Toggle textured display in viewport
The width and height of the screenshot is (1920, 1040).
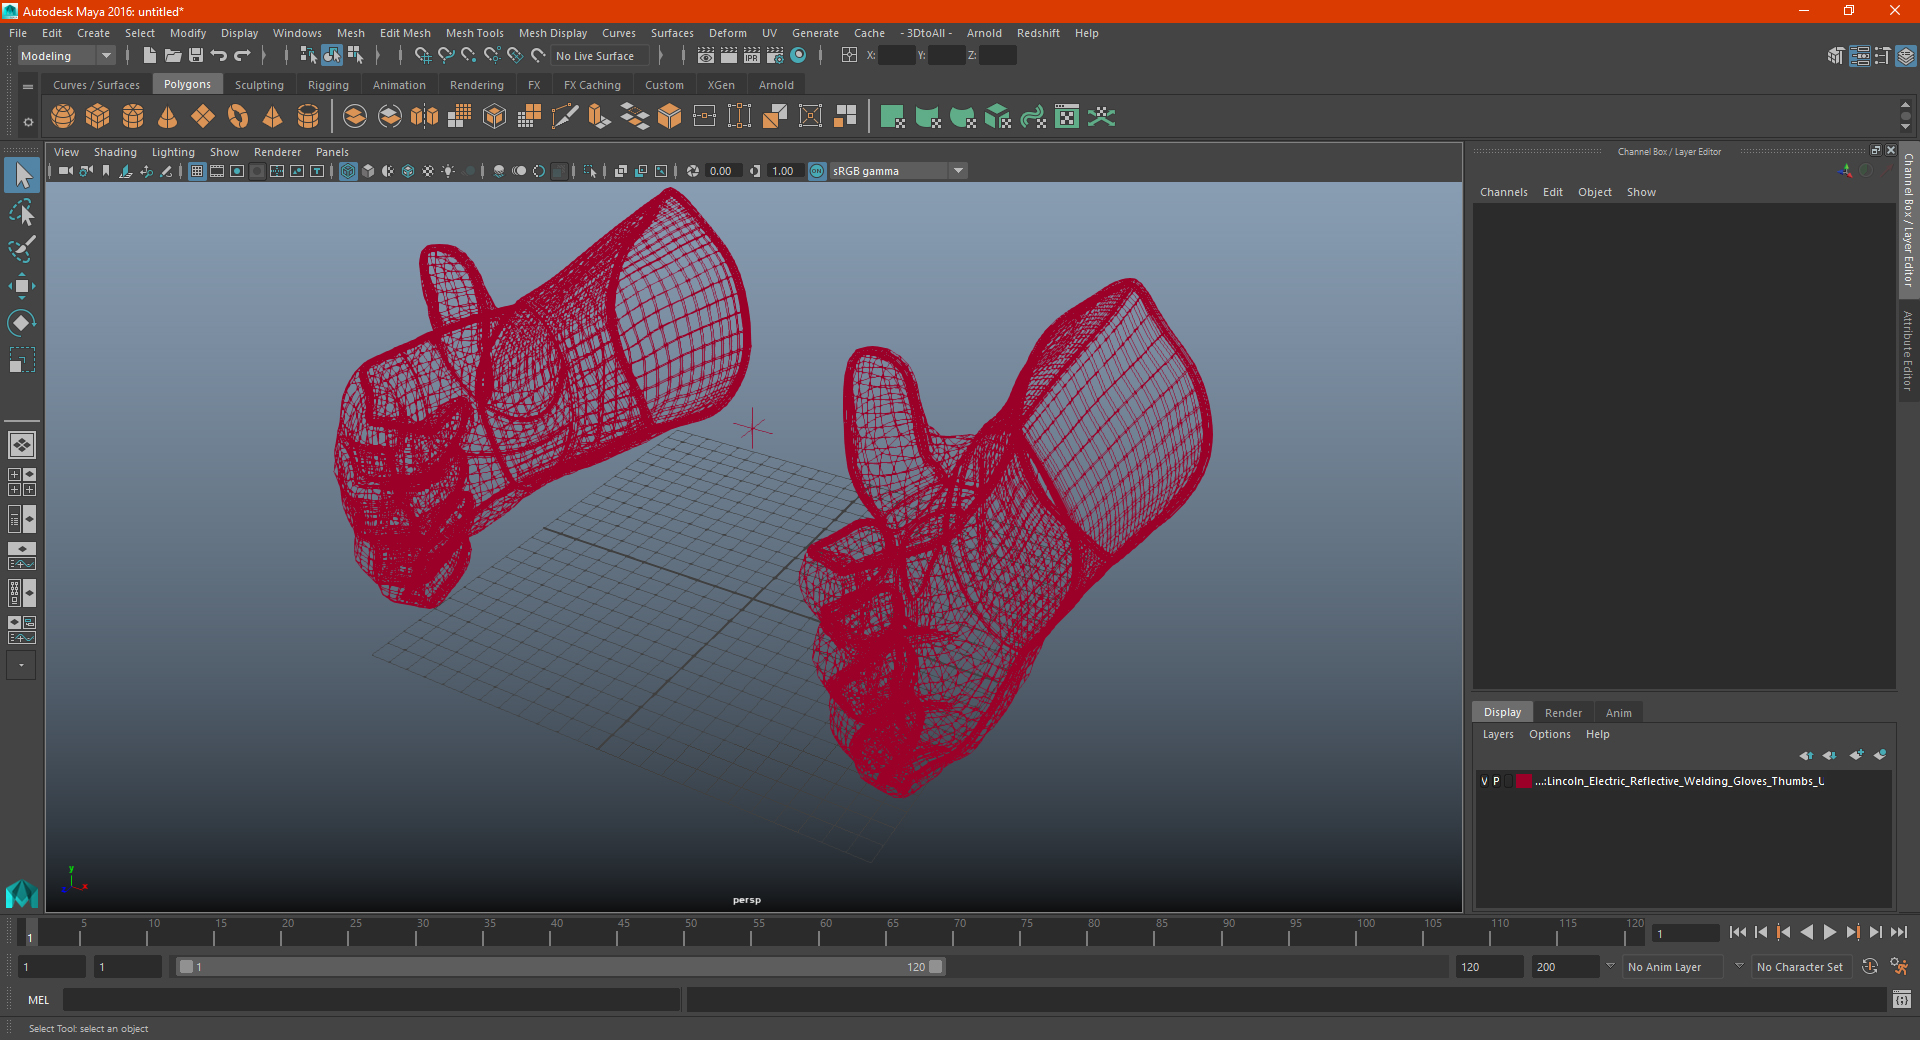(428, 171)
